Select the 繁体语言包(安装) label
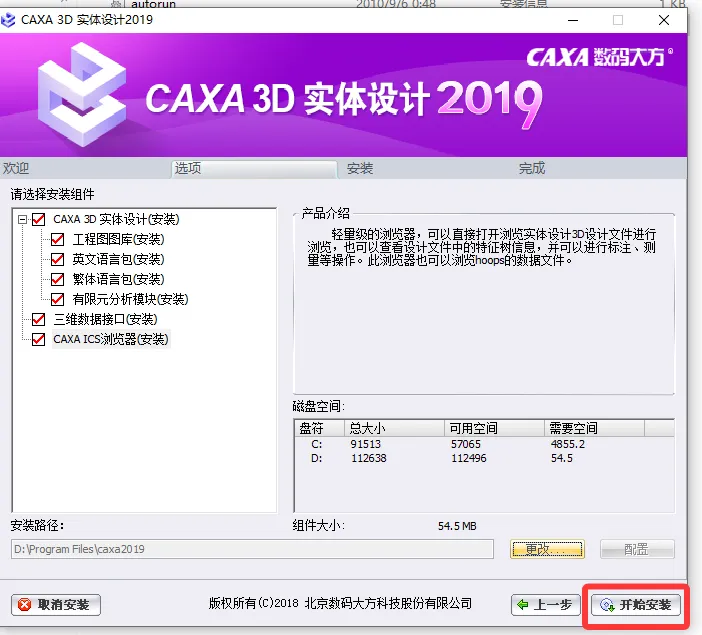This screenshot has width=702, height=635. pyautogui.click(x=119, y=279)
